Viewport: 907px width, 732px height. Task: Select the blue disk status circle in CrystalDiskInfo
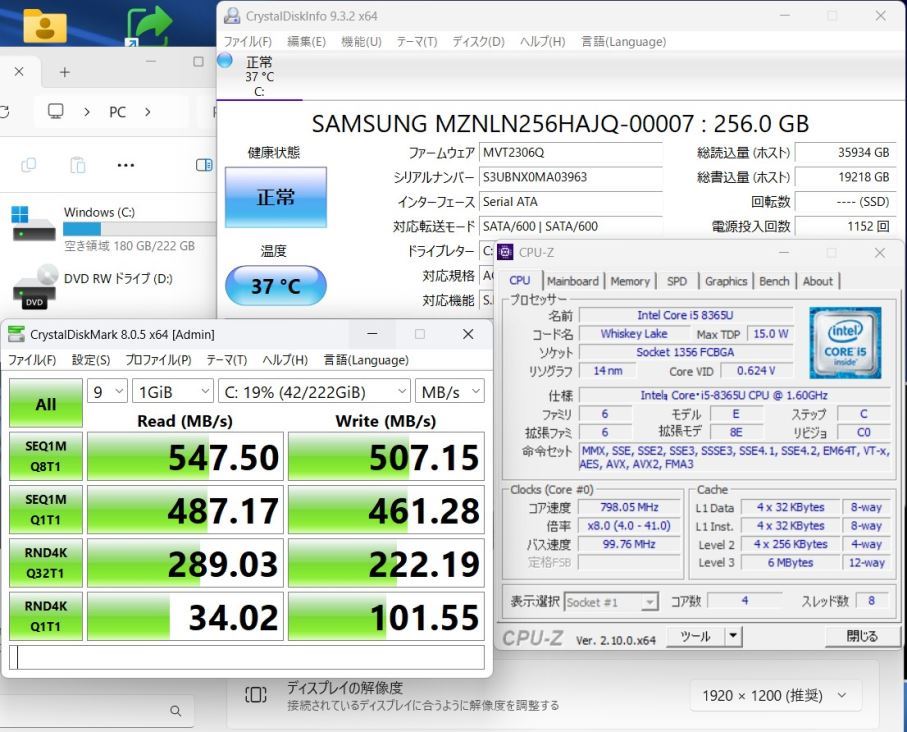[224, 60]
